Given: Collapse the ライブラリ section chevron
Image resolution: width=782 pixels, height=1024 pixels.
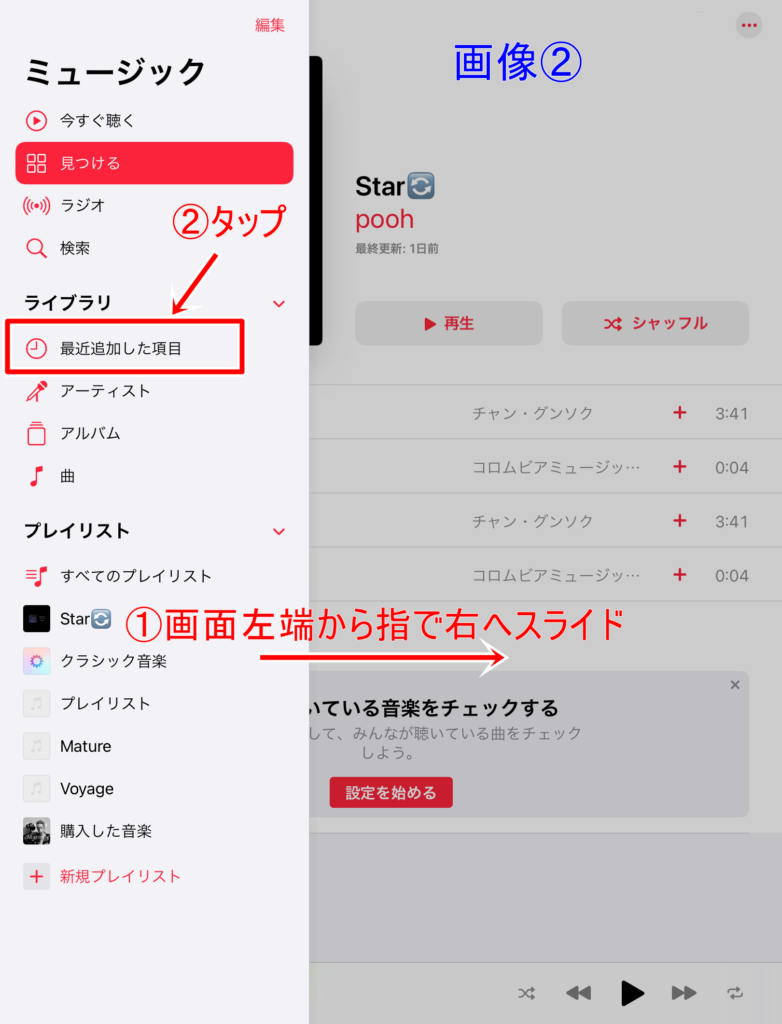Looking at the screenshot, I should [x=279, y=304].
